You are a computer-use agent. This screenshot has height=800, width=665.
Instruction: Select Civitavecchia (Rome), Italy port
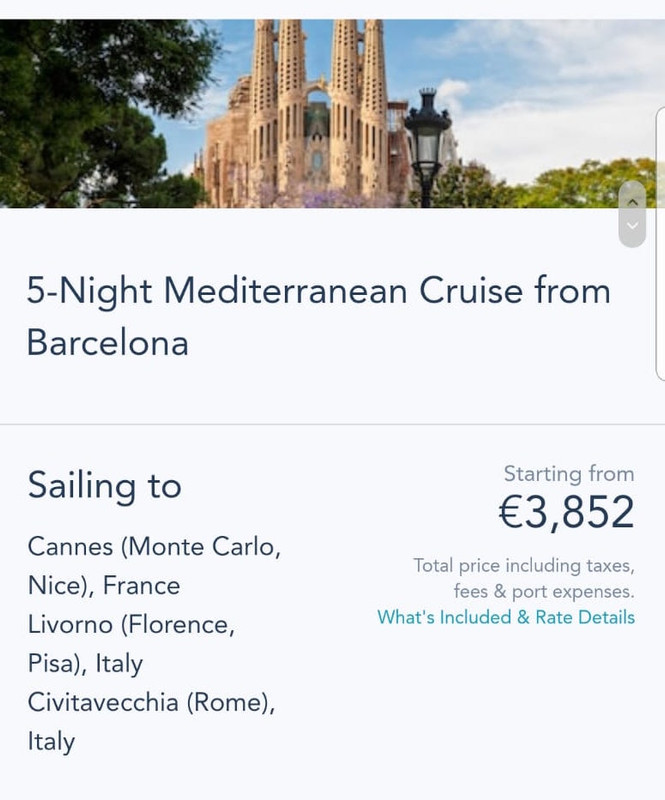pyautogui.click(x=150, y=722)
